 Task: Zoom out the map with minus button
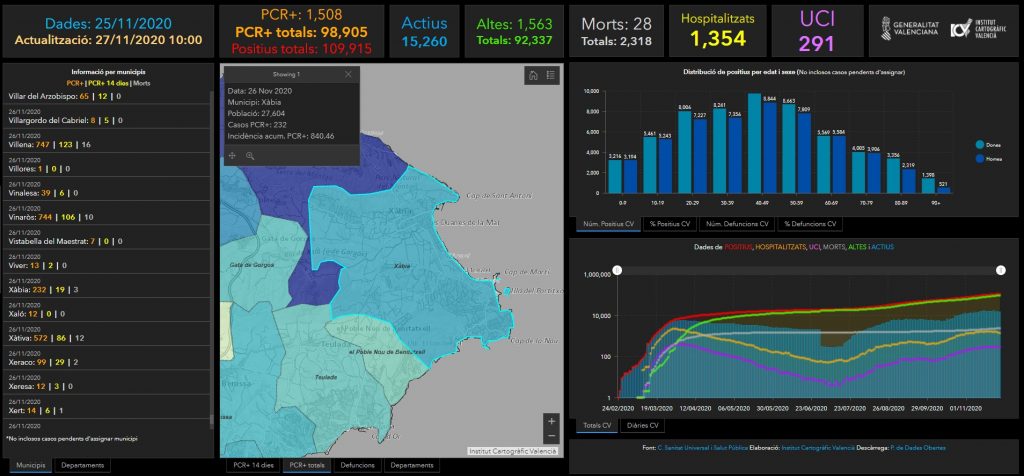pos(551,436)
